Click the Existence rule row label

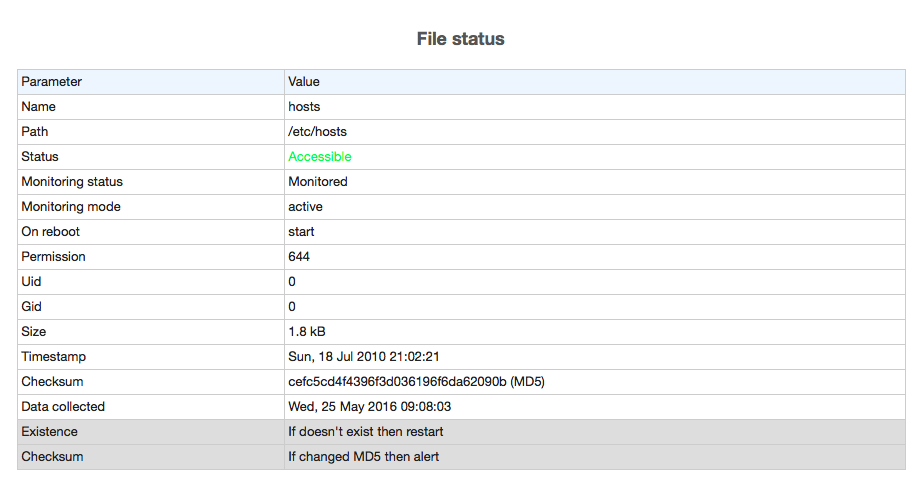pyautogui.click(x=49, y=432)
